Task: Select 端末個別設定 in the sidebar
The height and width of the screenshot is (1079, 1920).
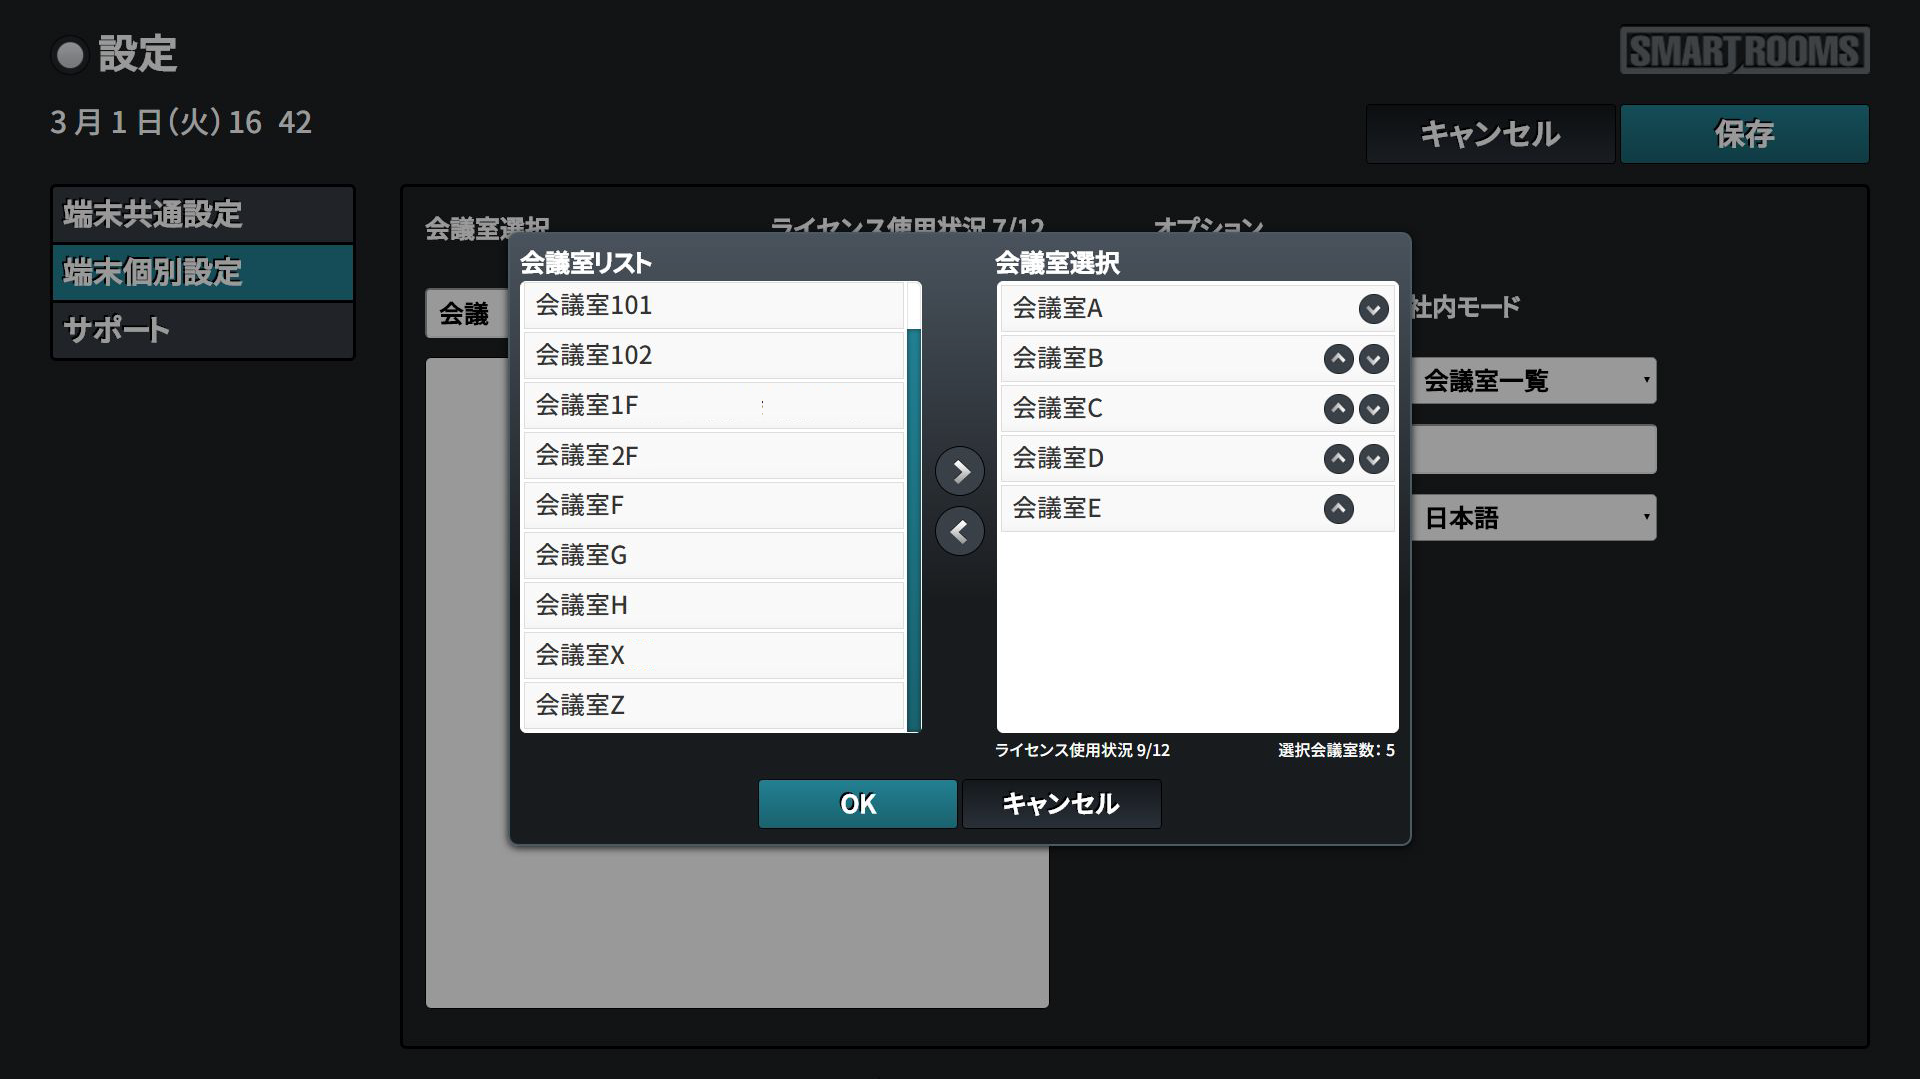Action: [203, 272]
